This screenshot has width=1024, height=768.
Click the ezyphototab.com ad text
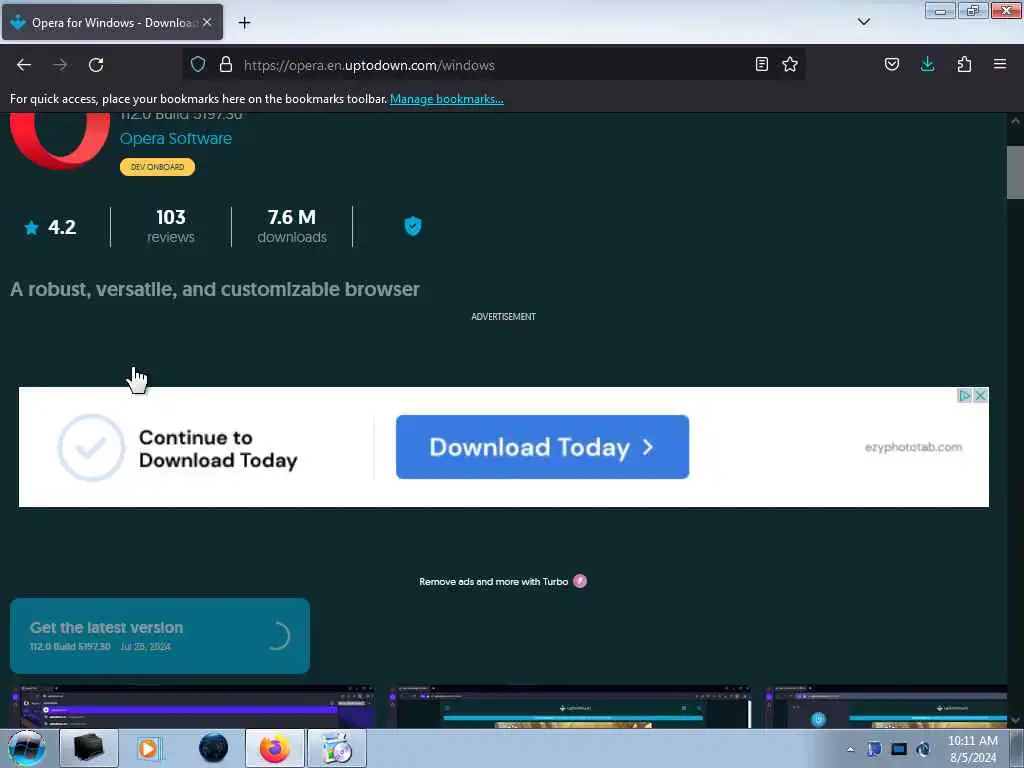[913, 447]
